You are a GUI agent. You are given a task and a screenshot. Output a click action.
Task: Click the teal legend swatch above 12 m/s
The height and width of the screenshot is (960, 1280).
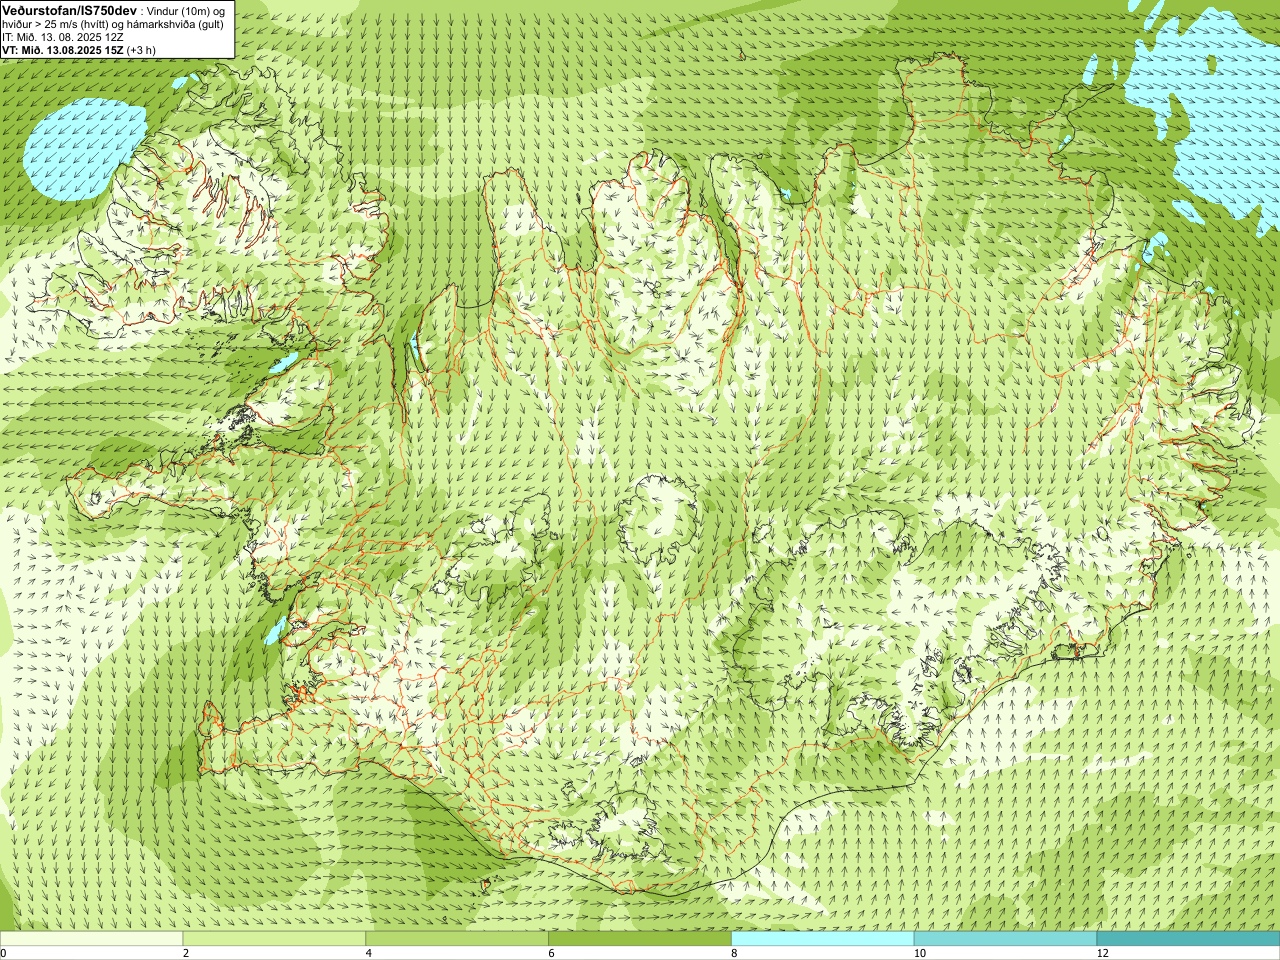click(x=1188, y=939)
